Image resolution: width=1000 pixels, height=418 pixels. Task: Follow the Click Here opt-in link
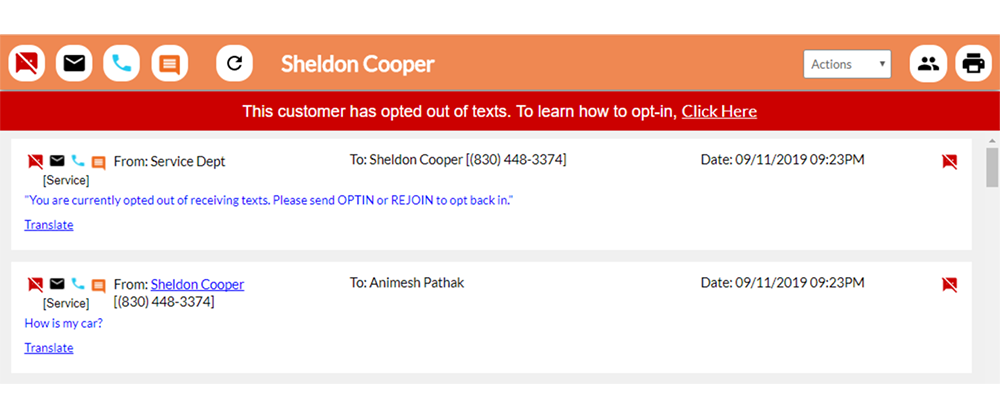tap(719, 112)
